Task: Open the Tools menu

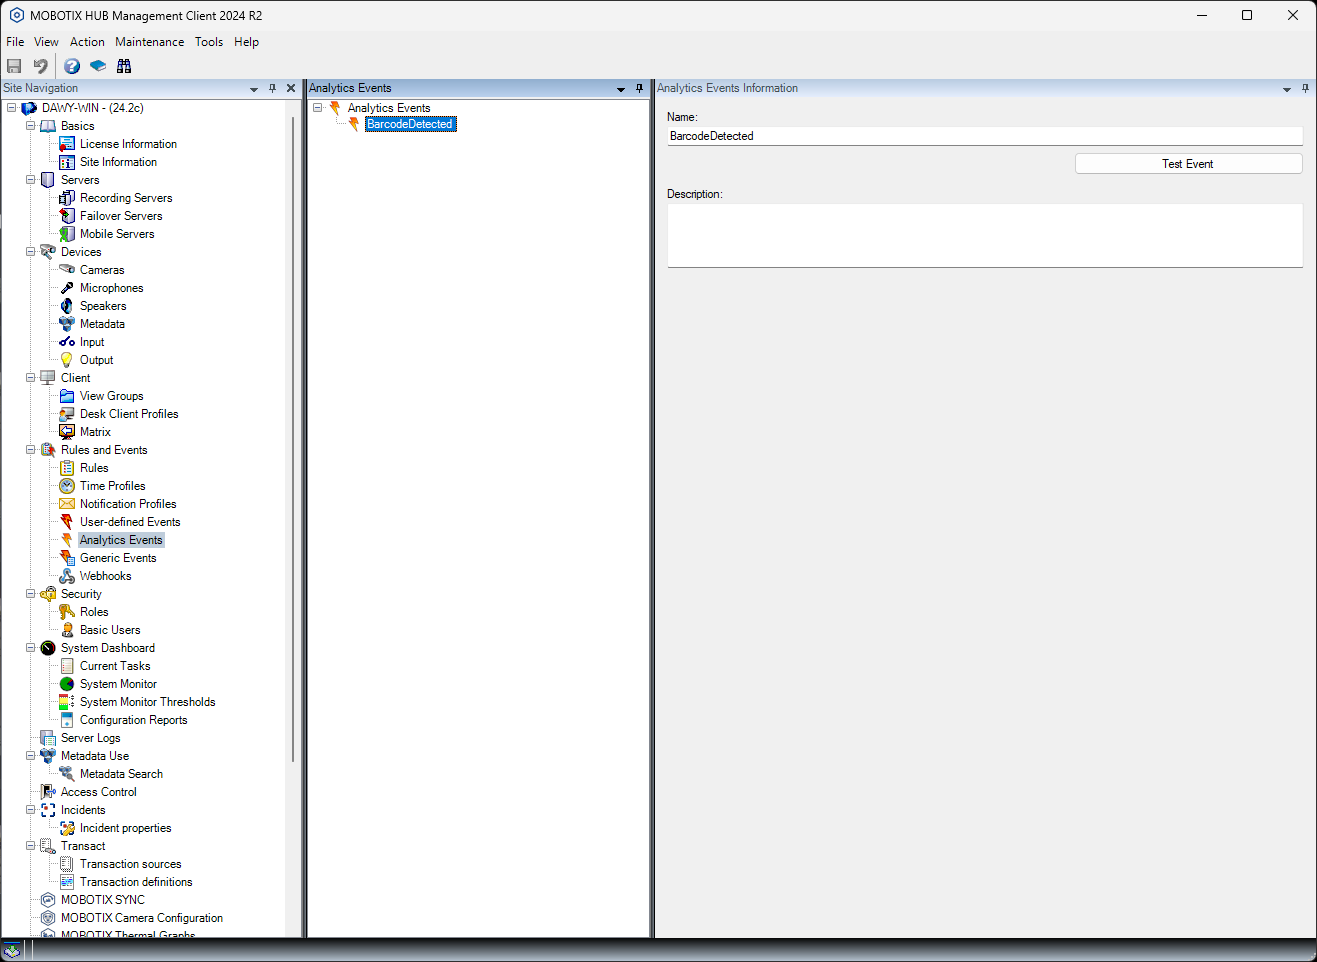Action: (x=209, y=42)
